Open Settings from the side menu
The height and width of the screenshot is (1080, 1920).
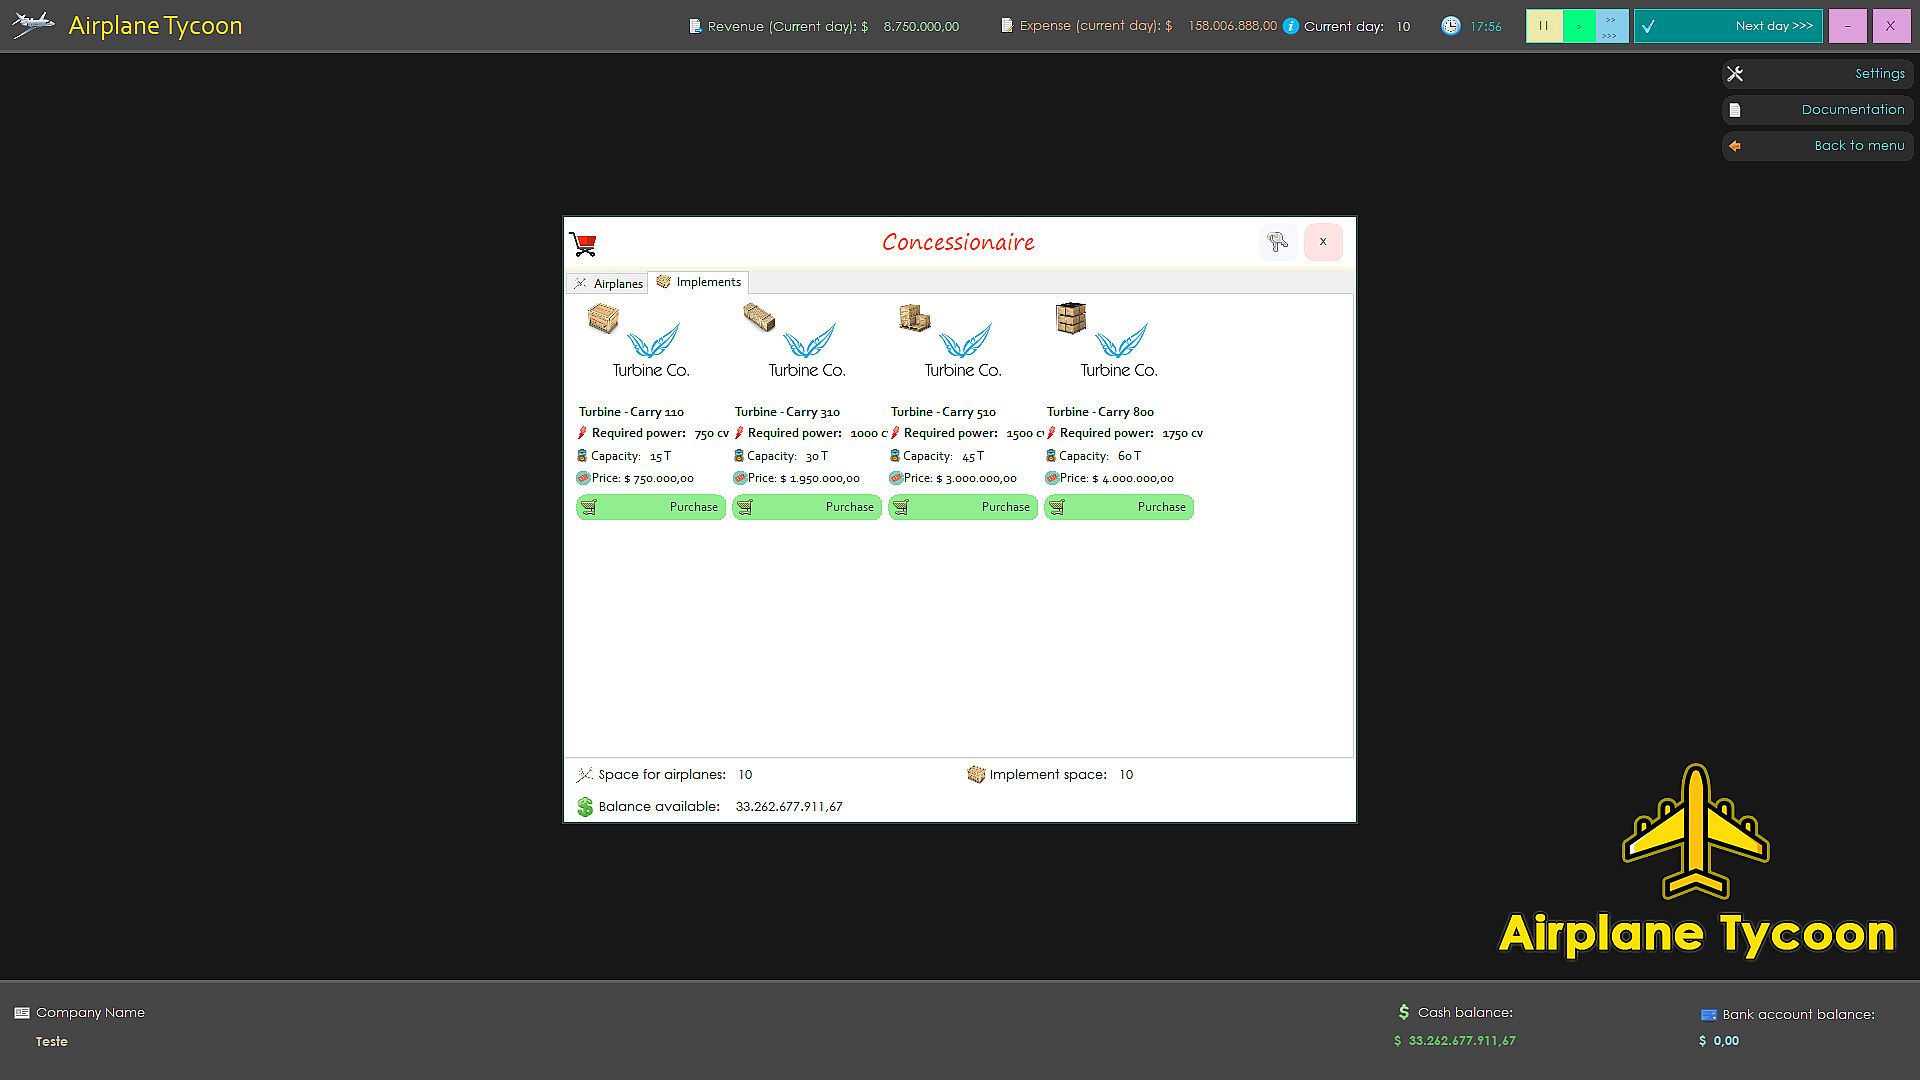pos(1817,74)
